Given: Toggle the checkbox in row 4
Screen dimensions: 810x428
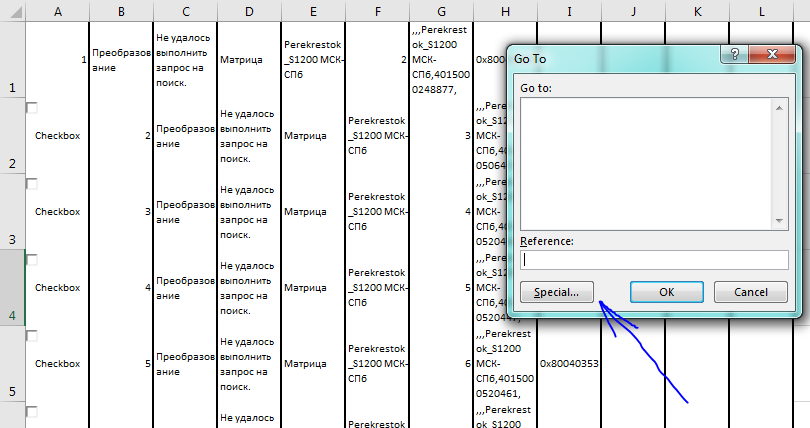Looking at the screenshot, I should [x=32, y=260].
